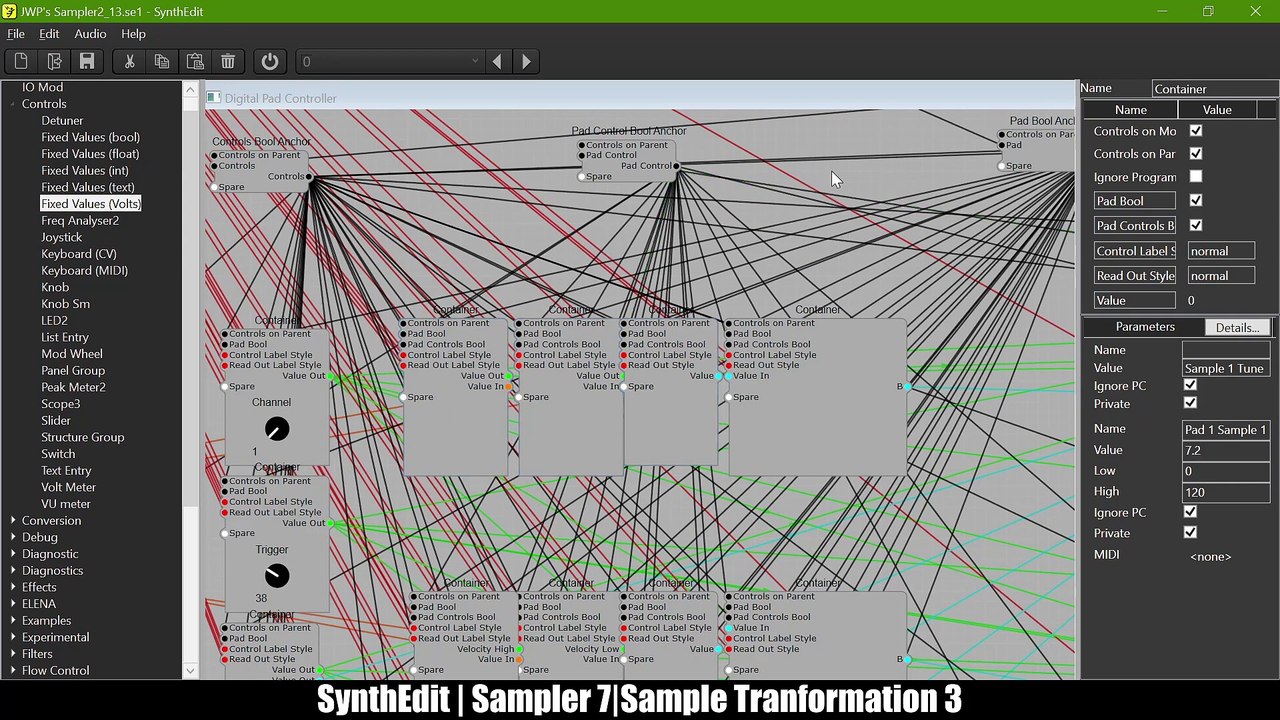Viewport: 1280px width, 720px height.
Task: Edit Control Label Style value field
Action: (1221, 251)
